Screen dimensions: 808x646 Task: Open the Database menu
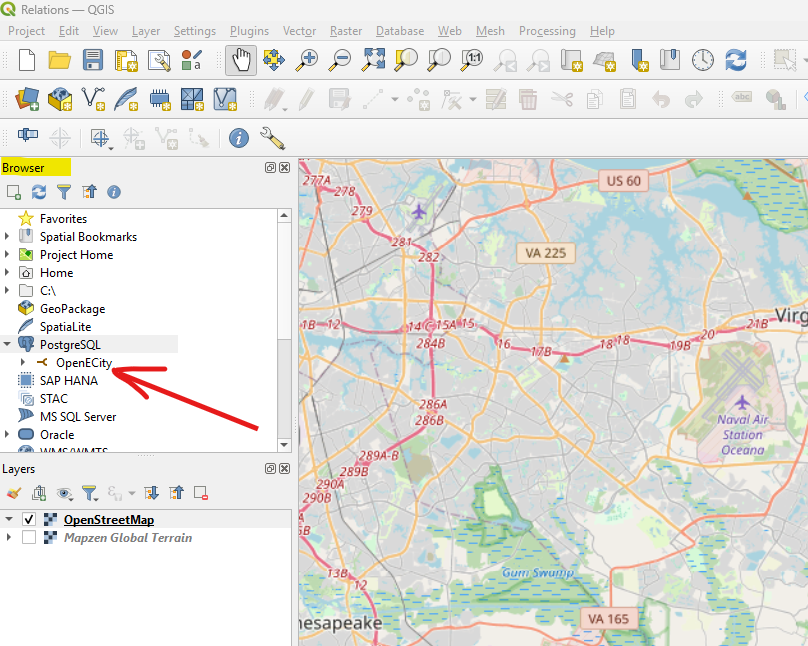pyautogui.click(x=400, y=31)
